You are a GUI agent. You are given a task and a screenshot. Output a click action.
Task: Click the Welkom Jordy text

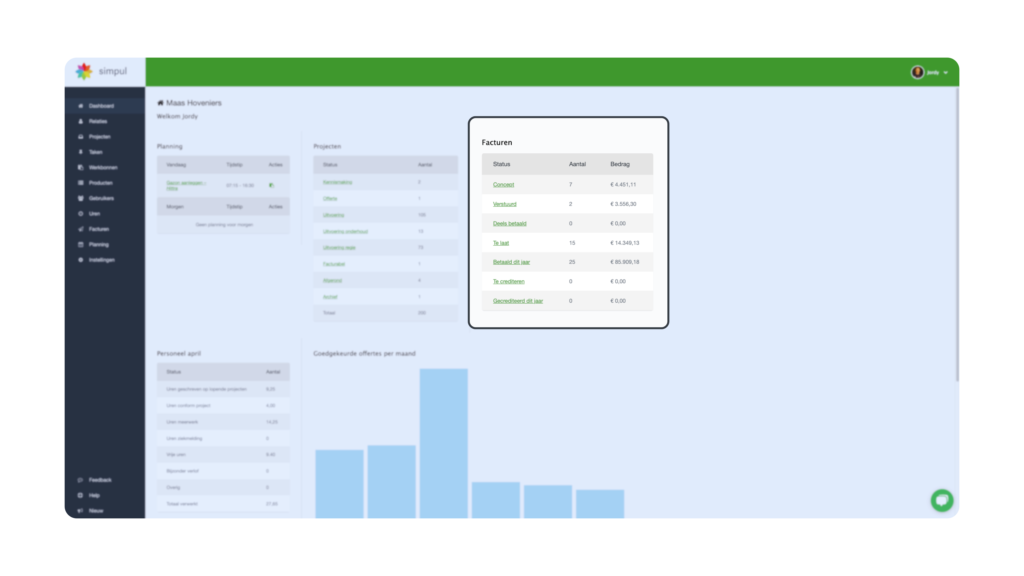point(177,116)
